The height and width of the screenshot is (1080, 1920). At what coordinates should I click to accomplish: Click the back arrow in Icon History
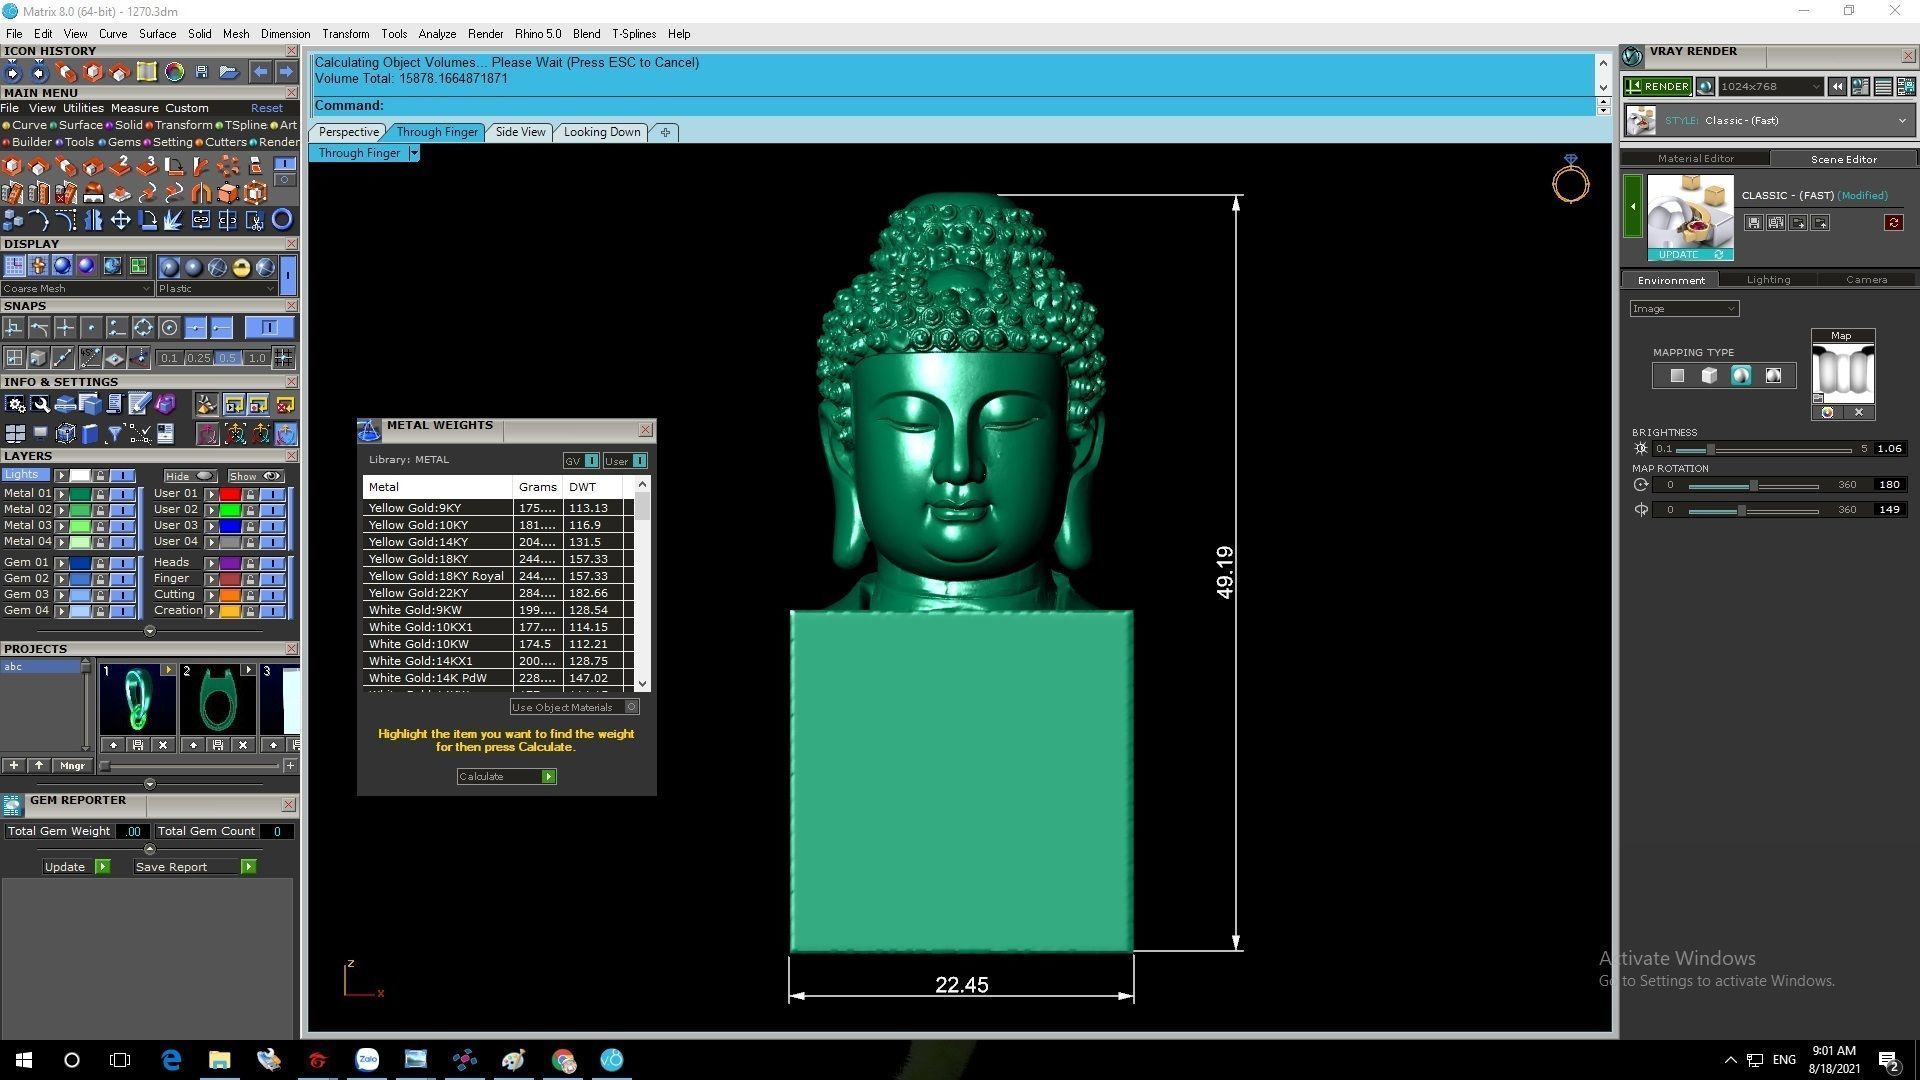tap(260, 72)
